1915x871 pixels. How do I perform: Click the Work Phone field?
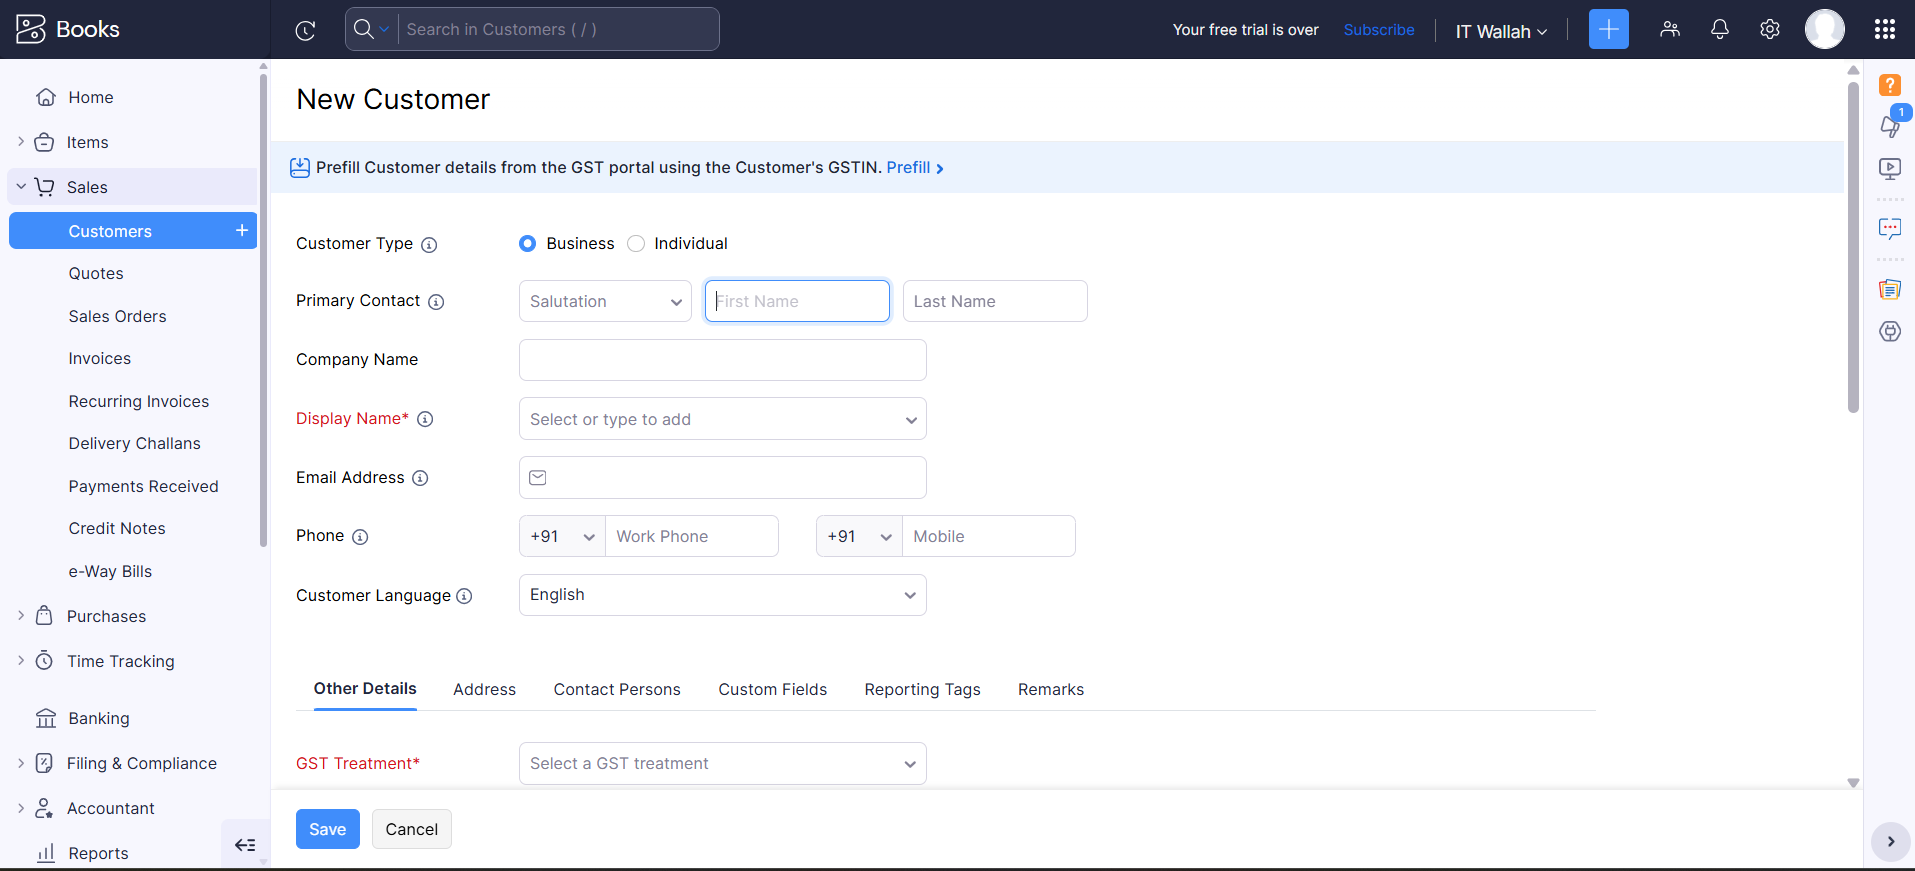click(692, 536)
